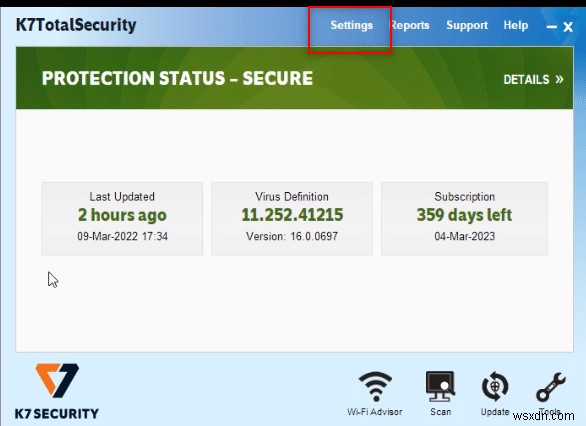Select the Subscription info card
Image resolution: width=586 pixels, height=426 pixels.
click(465, 219)
